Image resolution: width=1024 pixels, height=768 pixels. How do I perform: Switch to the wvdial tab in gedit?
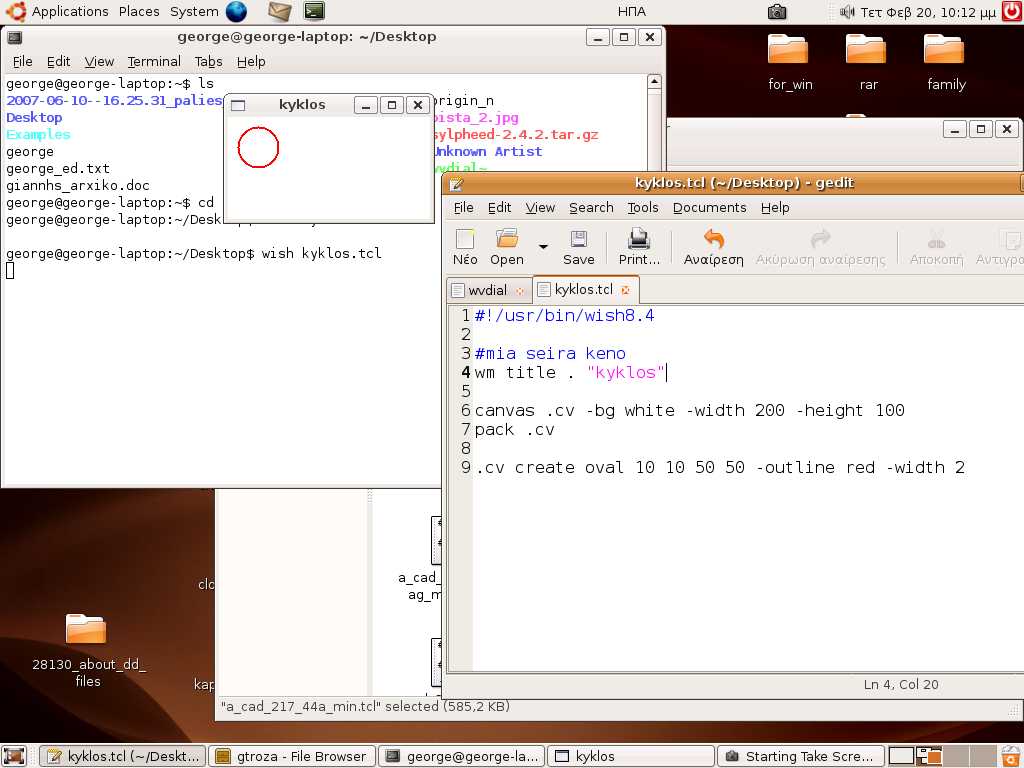[x=487, y=290]
